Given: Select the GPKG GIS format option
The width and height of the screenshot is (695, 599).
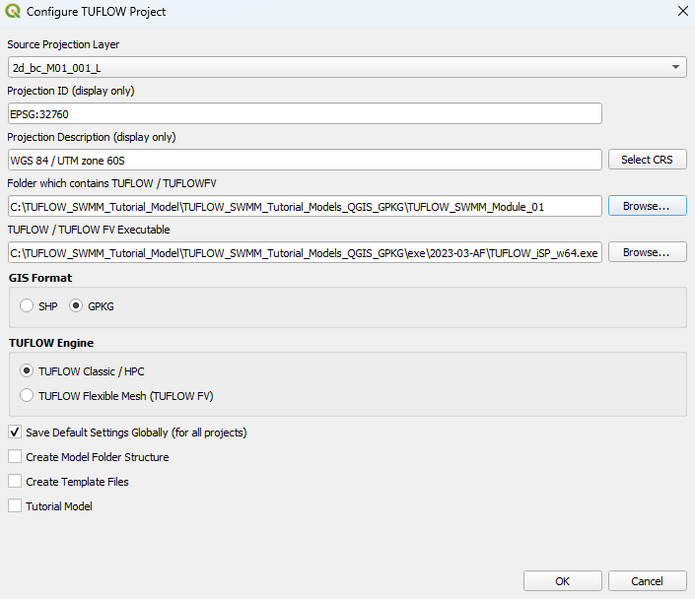Looking at the screenshot, I should pyautogui.click(x=75, y=306).
